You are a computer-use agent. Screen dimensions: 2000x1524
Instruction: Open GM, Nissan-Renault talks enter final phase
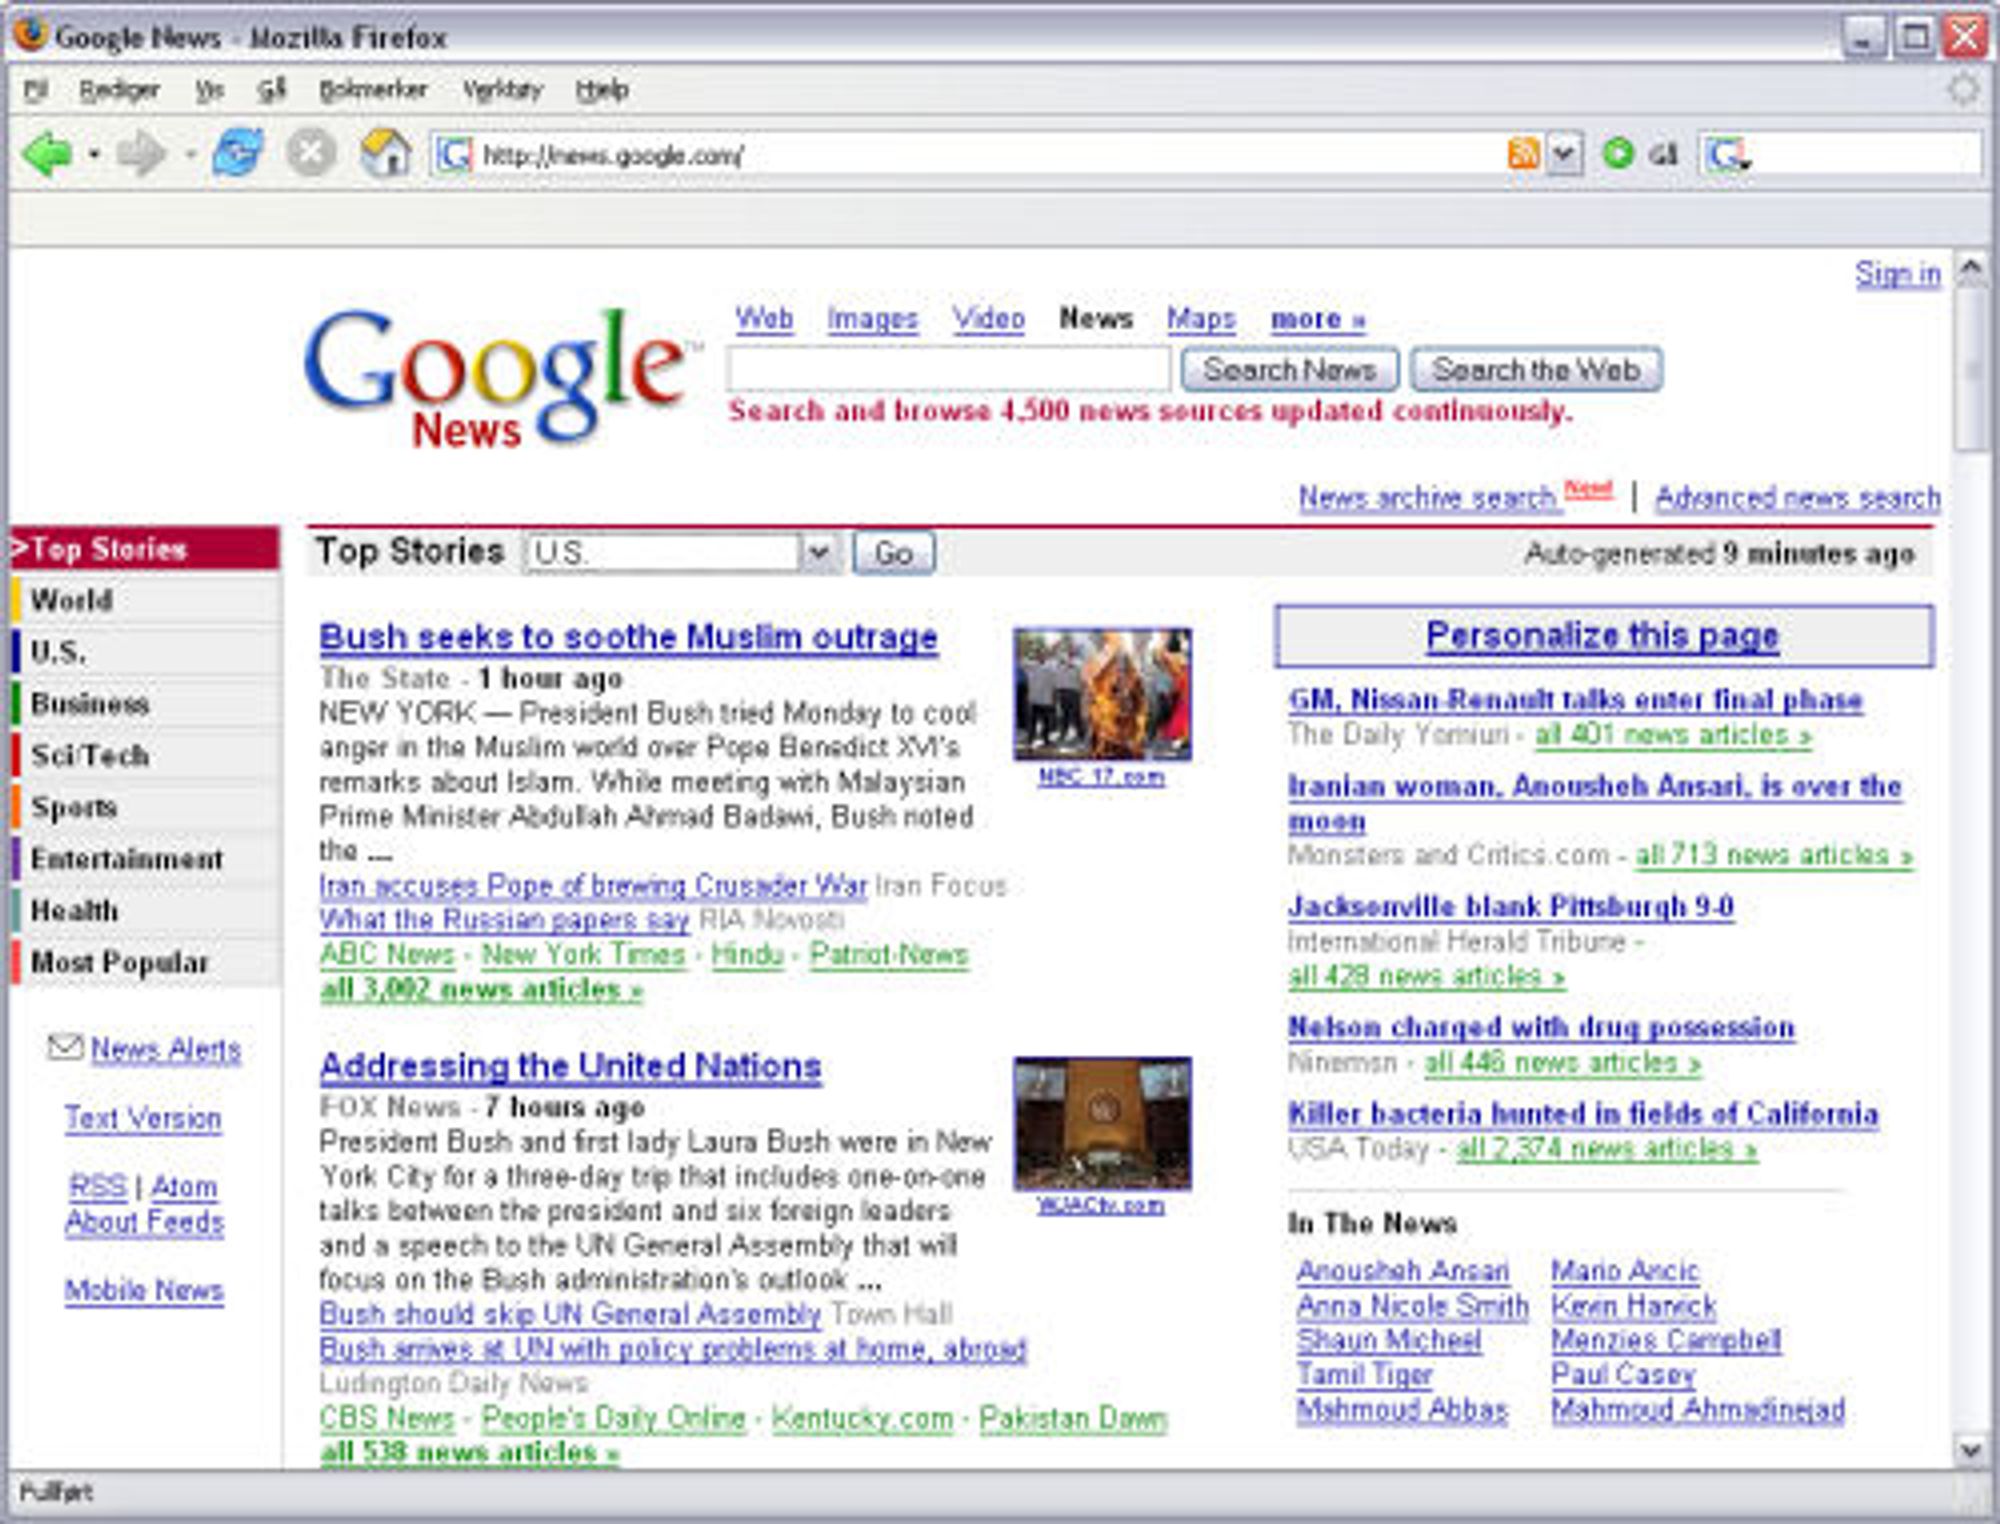[x=1575, y=700]
